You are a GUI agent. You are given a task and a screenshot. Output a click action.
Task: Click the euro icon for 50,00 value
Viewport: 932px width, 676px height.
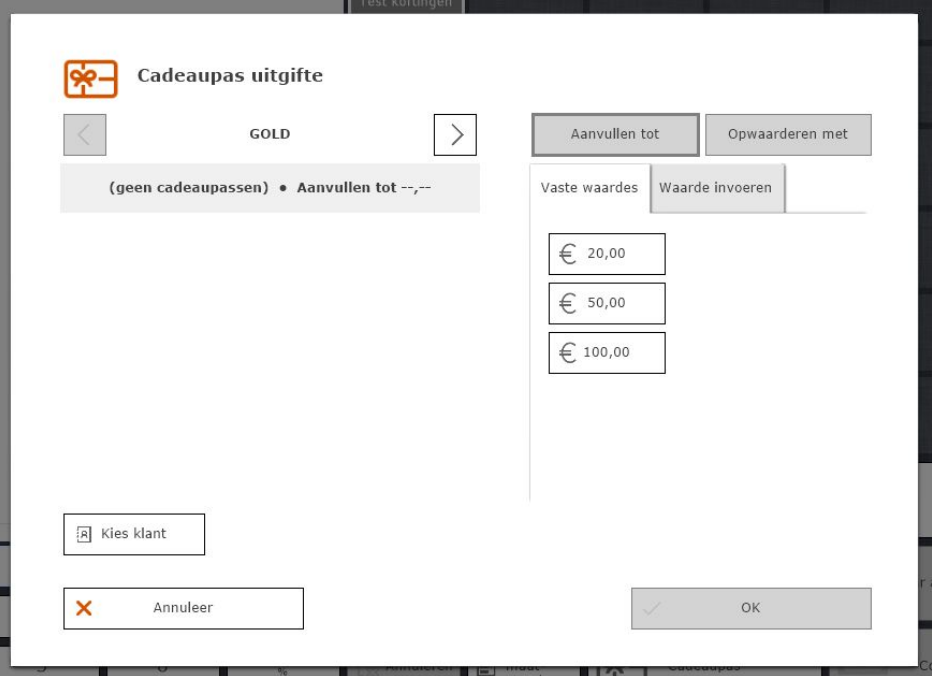click(568, 303)
